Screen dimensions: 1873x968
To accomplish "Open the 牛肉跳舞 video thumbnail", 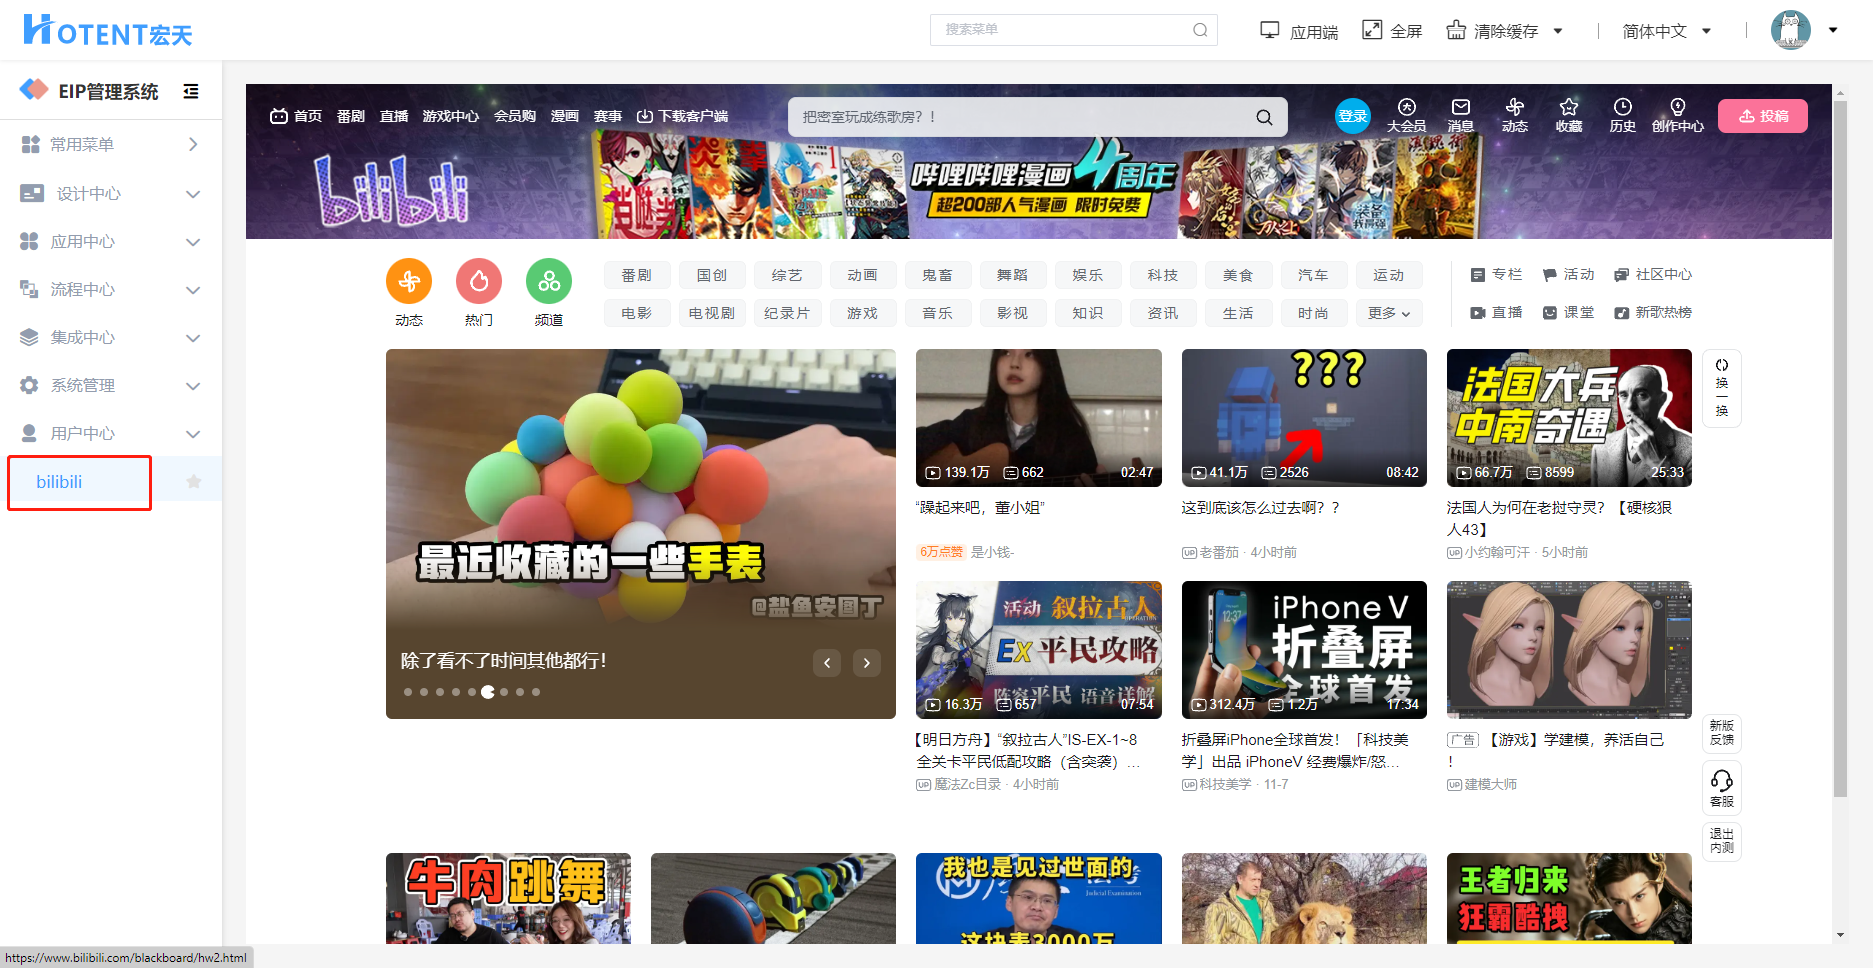I will pos(508,898).
